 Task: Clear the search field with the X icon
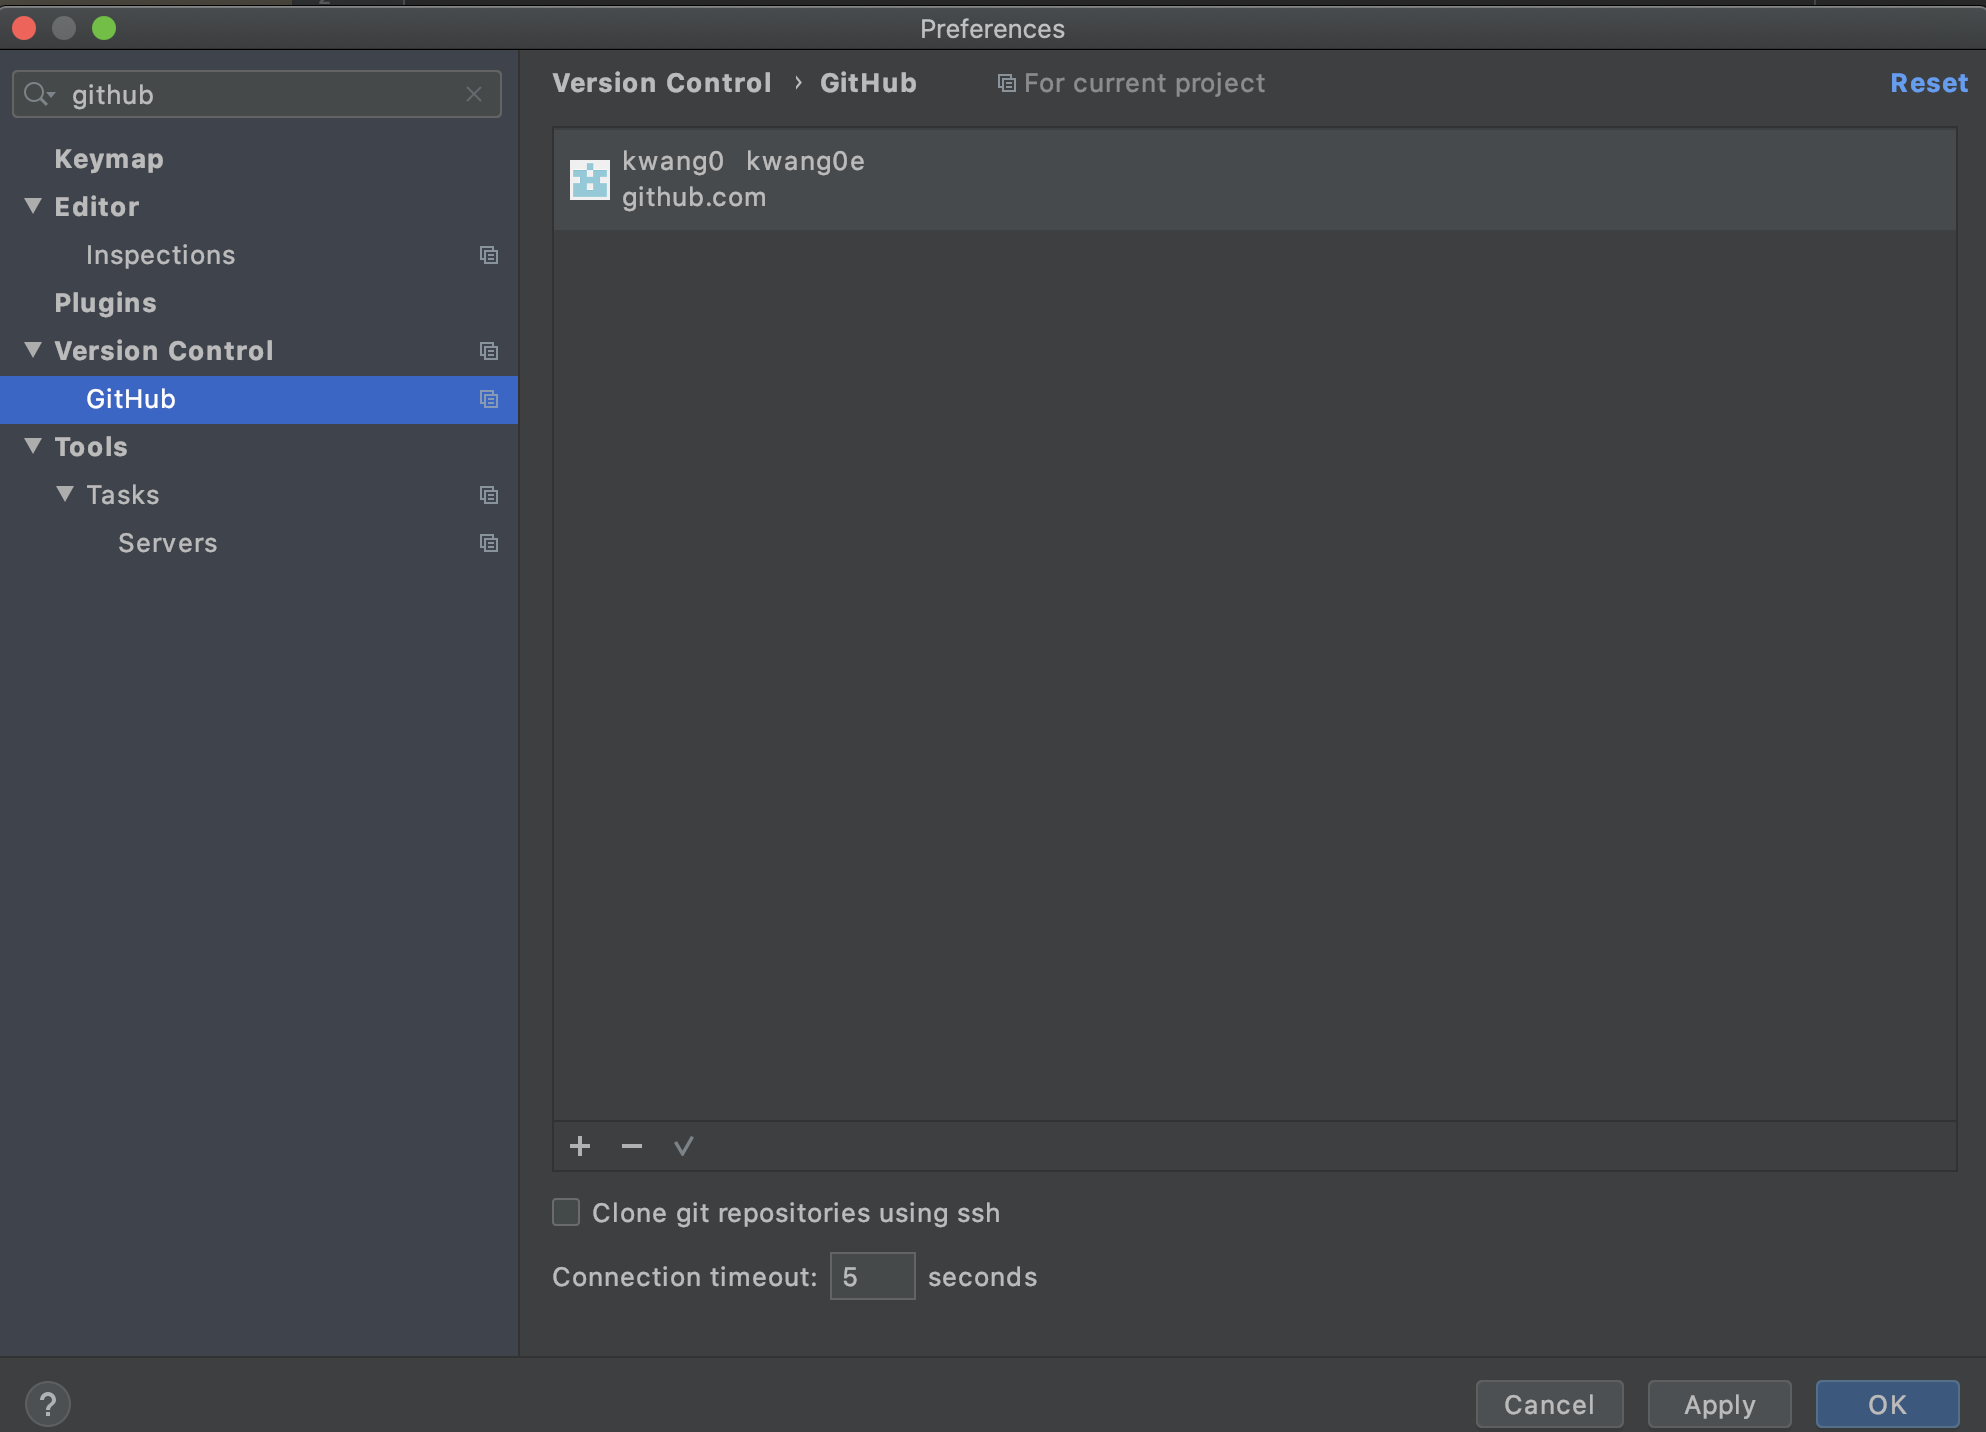click(474, 94)
